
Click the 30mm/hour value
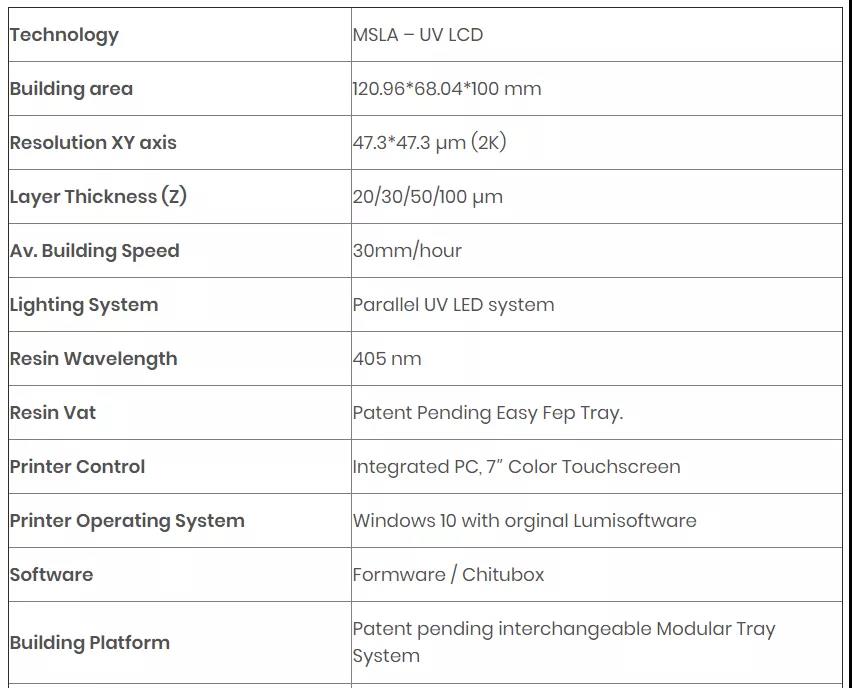(x=407, y=251)
